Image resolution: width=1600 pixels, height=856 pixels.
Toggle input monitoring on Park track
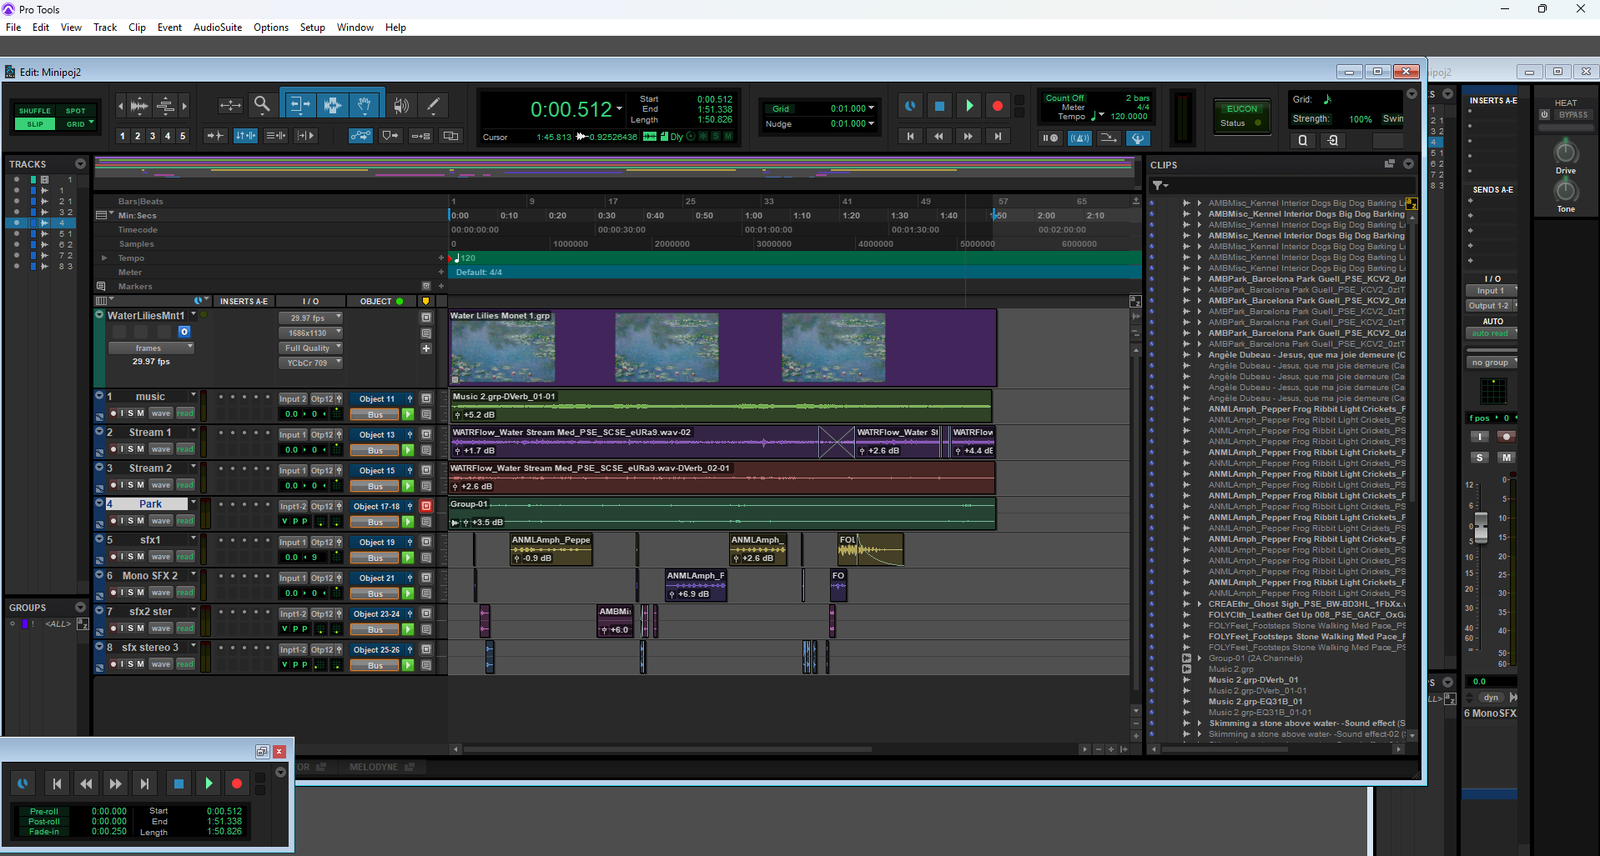[x=122, y=521]
